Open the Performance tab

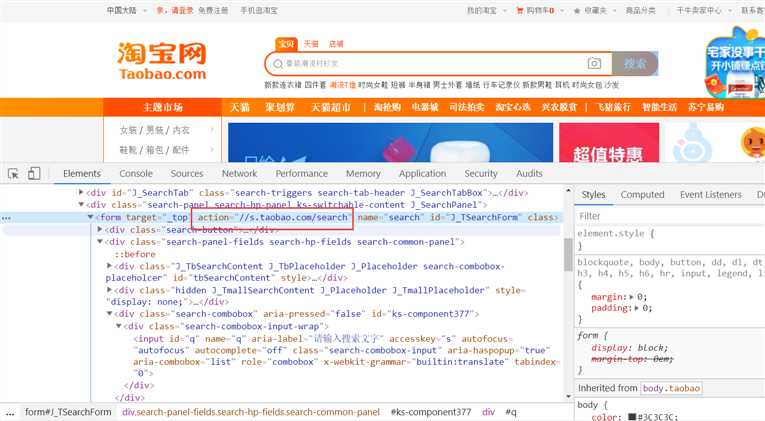point(302,174)
